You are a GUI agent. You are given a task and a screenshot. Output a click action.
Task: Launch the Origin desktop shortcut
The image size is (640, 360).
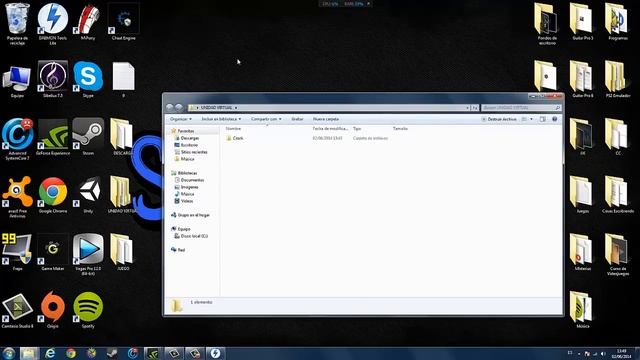click(x=53, y=310)
